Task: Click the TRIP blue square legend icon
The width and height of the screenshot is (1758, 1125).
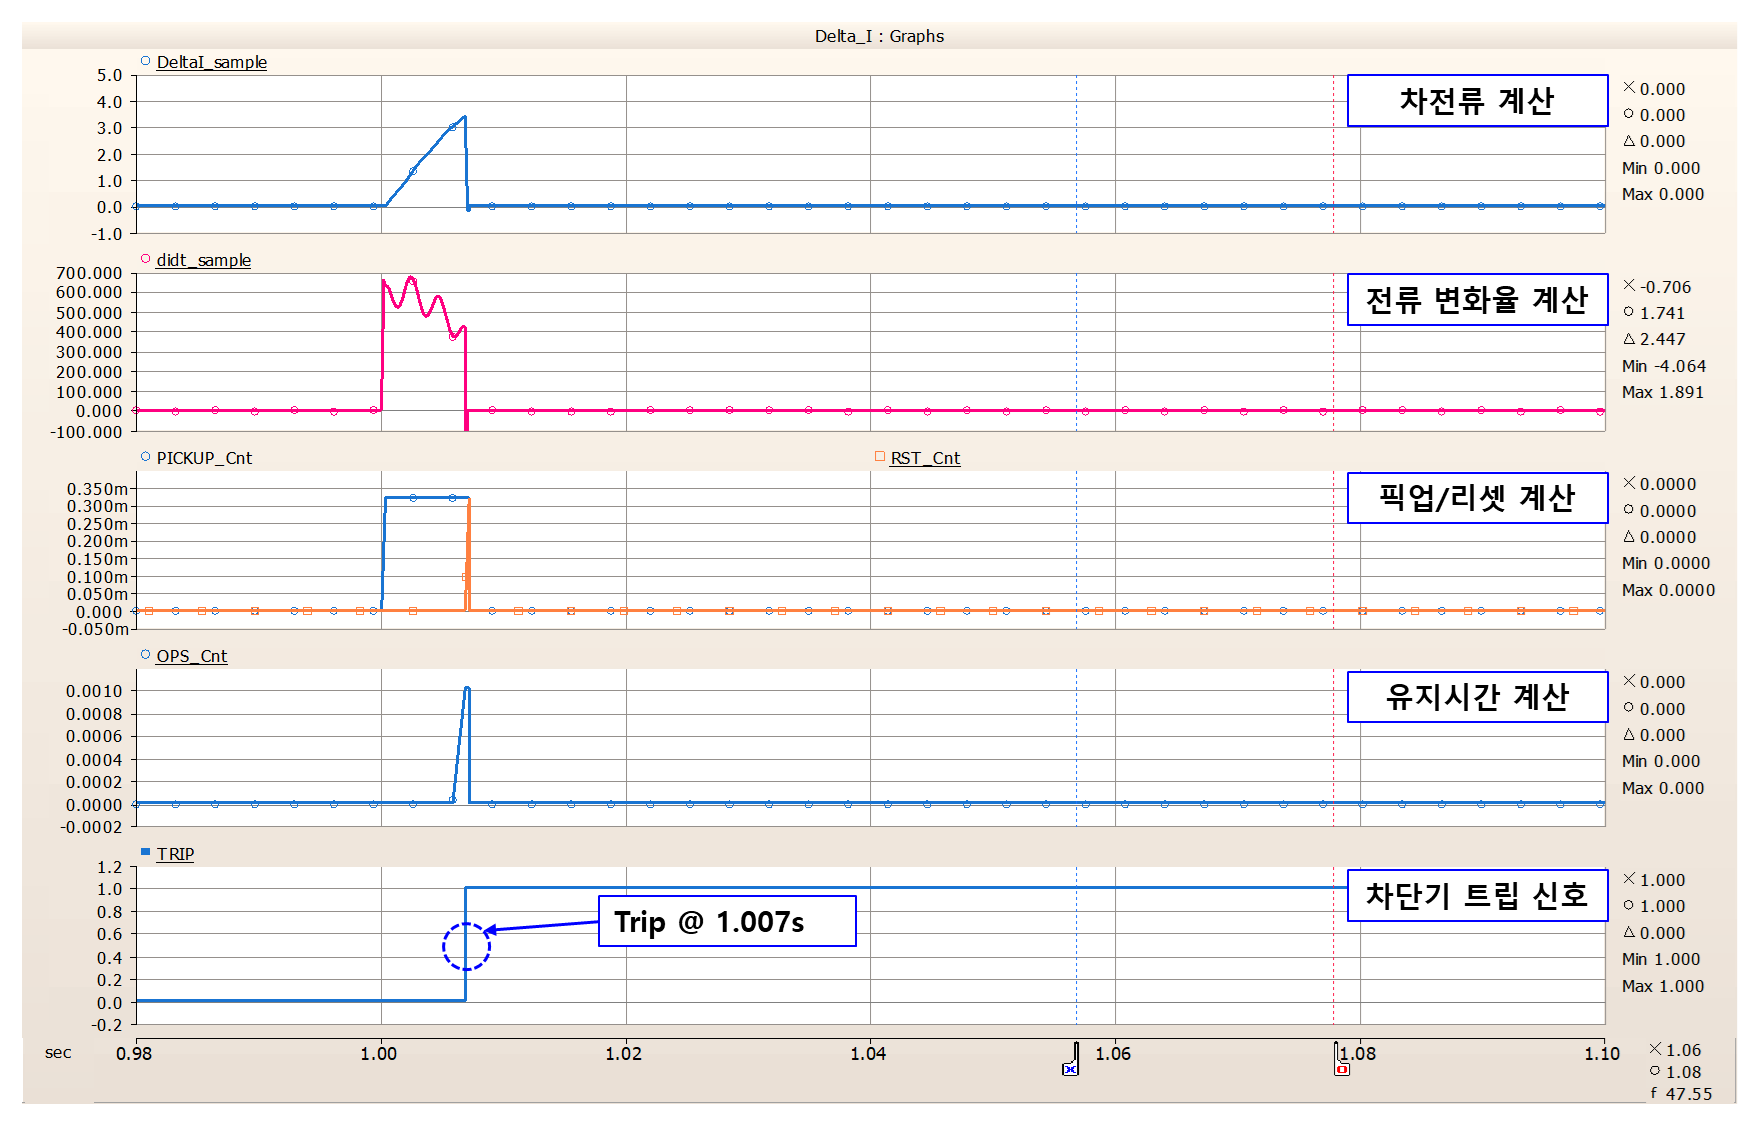Action: point(145,853)
